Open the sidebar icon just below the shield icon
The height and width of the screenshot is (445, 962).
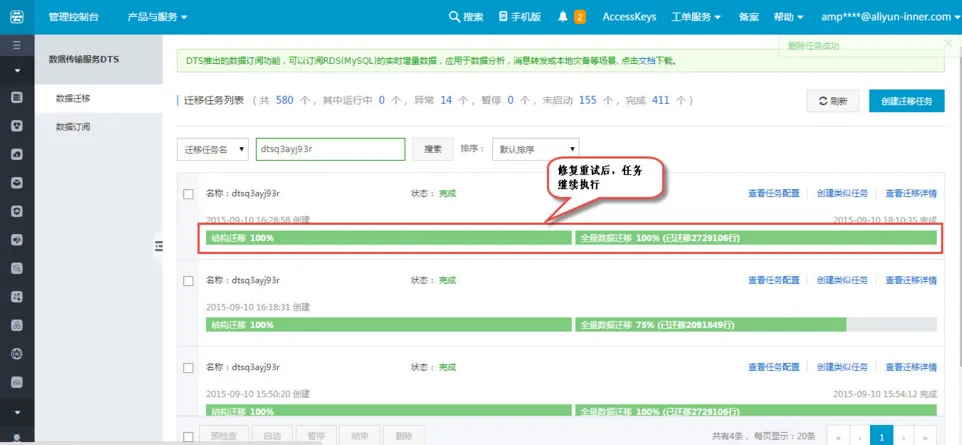(17, 240)
